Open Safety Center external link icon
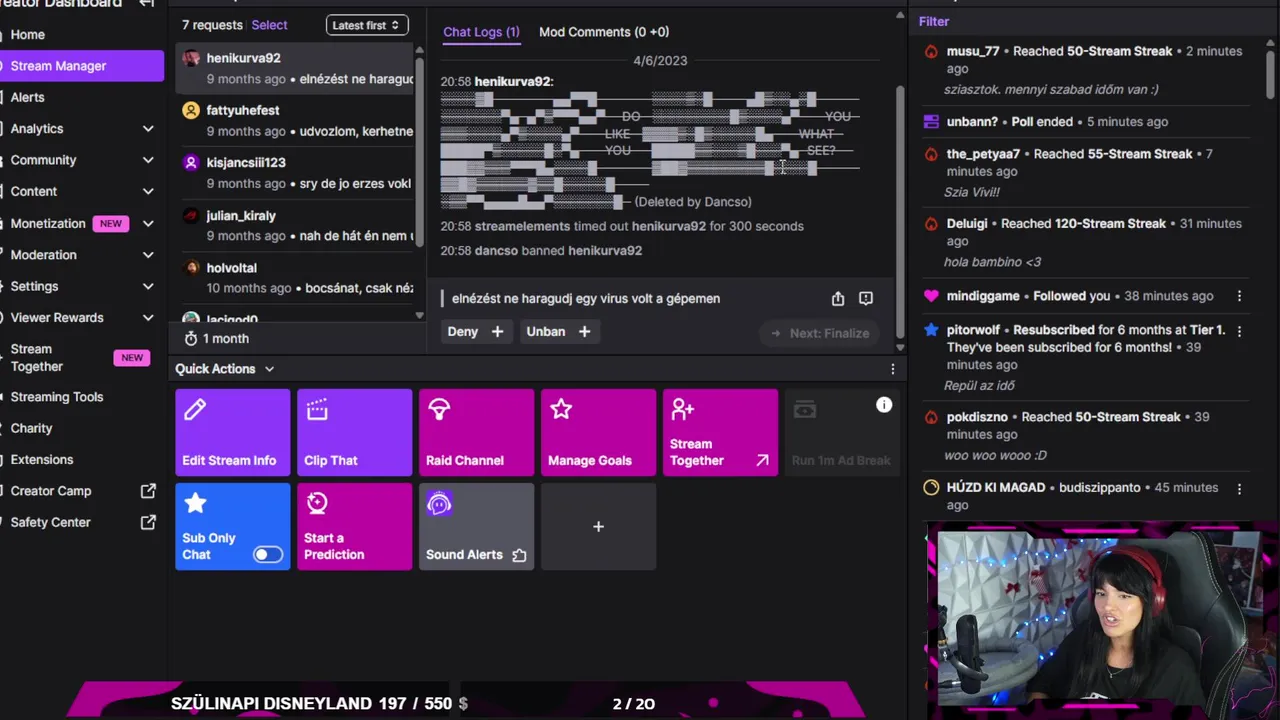1280x720 pixels. [148, 522]
